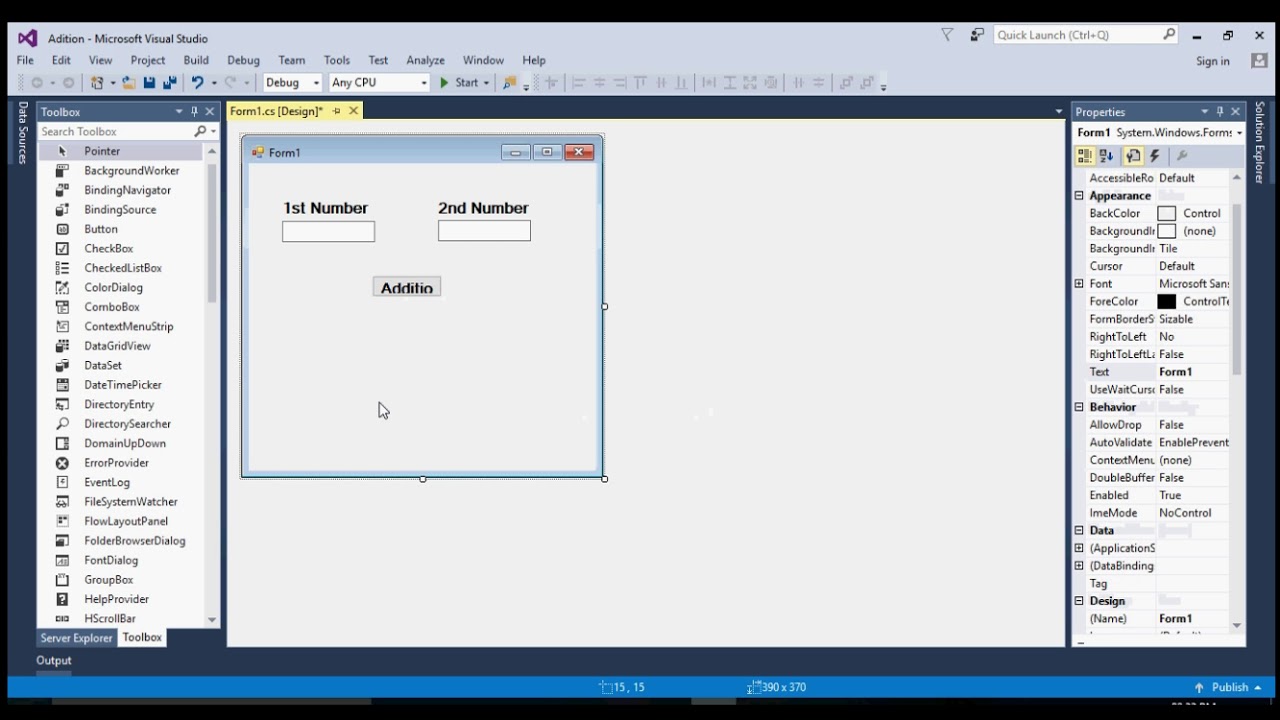Click the 1st Number text box on form

pos(328,232)
